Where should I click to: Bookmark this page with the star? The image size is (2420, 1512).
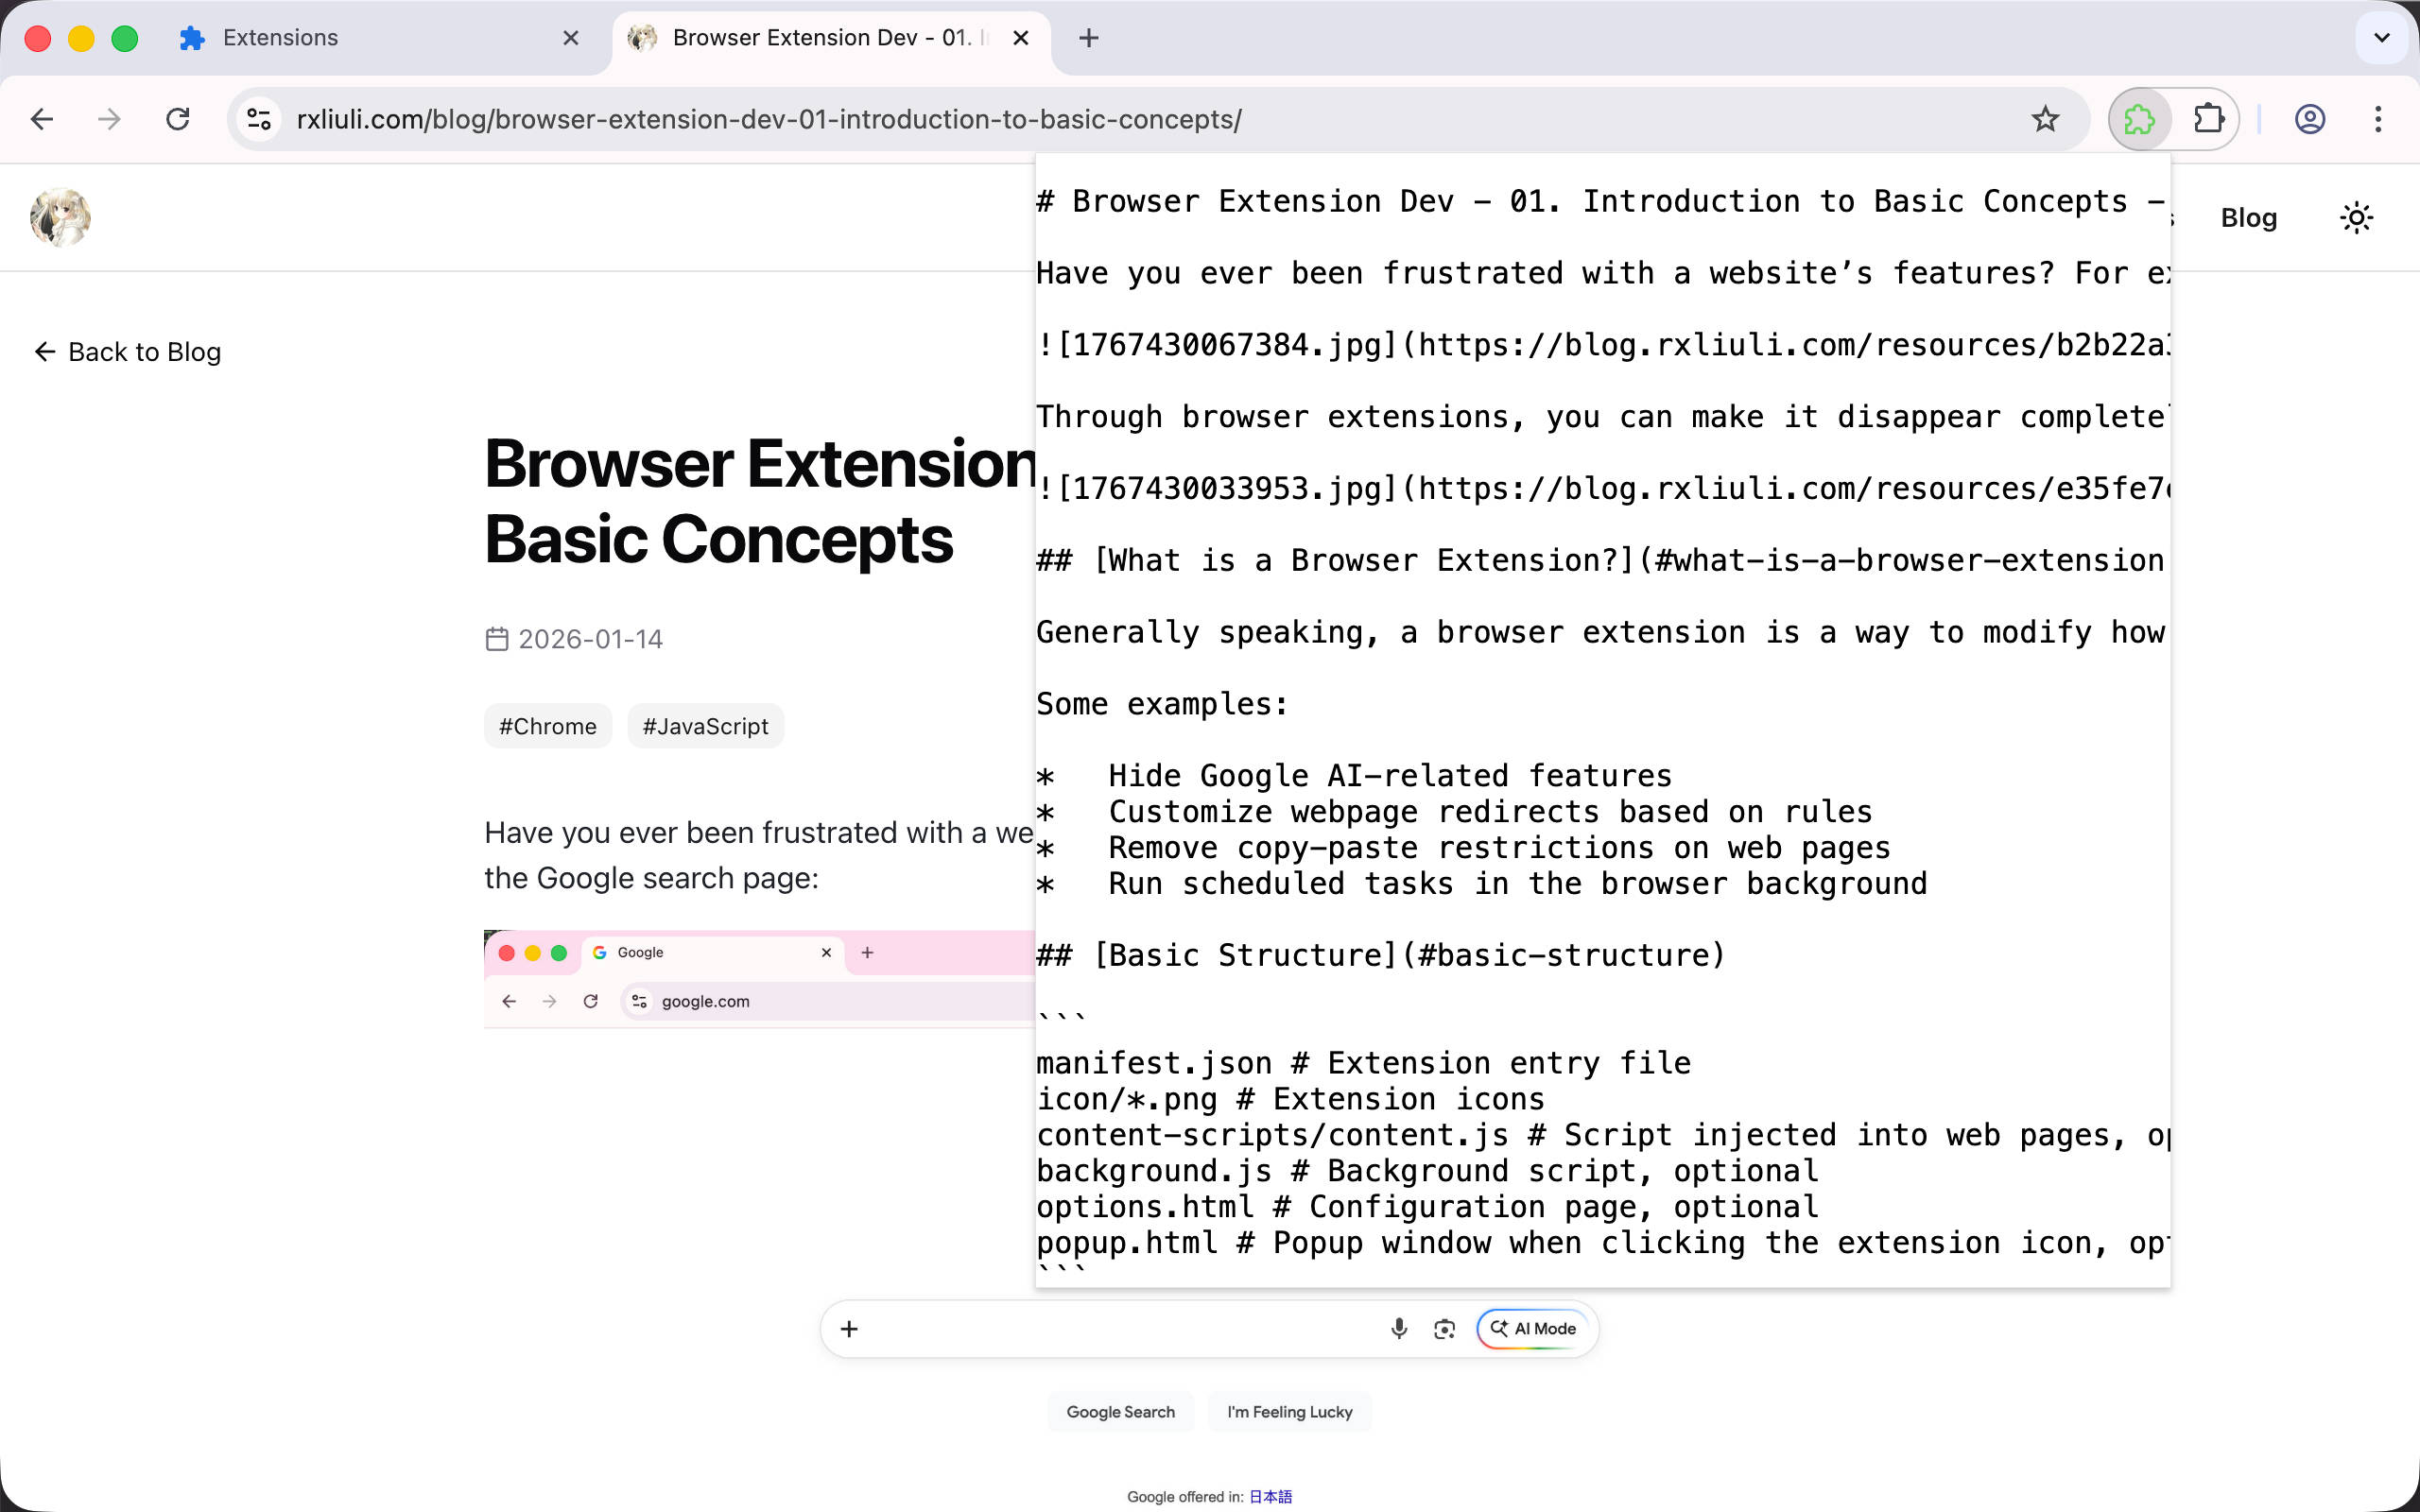coord(2045,119)
